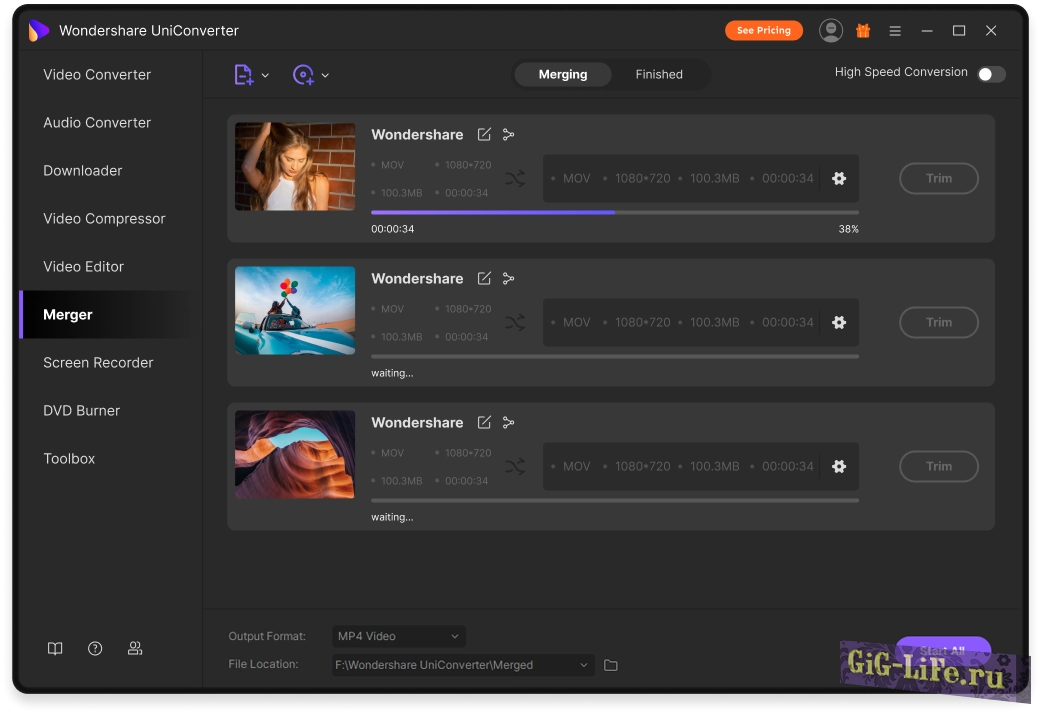
Task: Expand the Output Format MP4 Video dropdown
Action: (398, 637)
